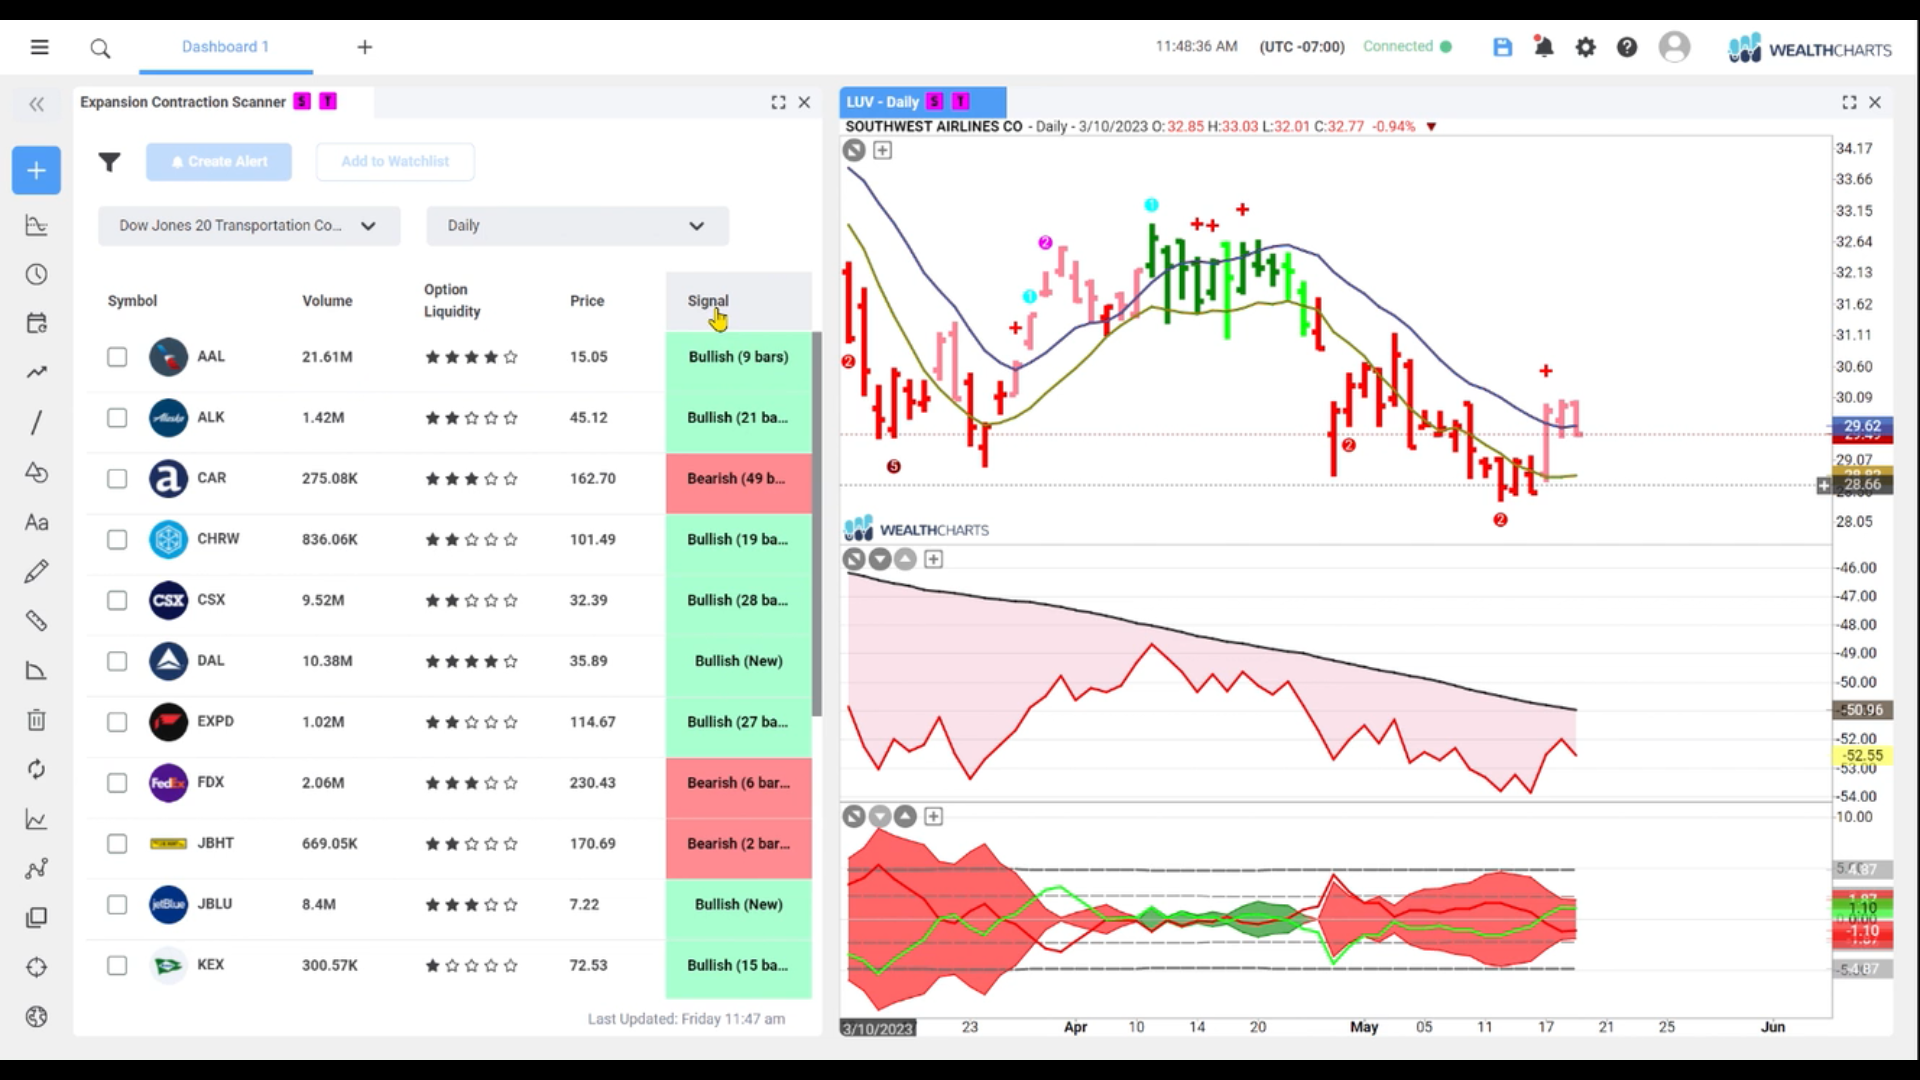Open the clock history tool
Image resolution: width=1920 pixels, height=1080 pixels.
click(x=36, y=274)
